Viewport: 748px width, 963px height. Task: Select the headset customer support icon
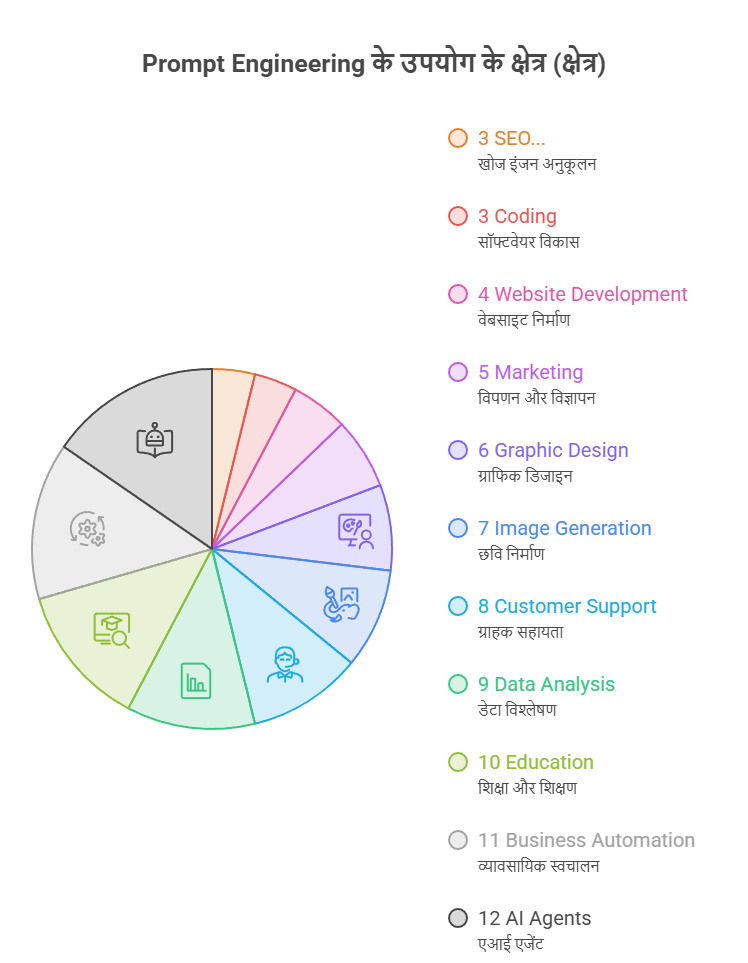tap(284, 665)
